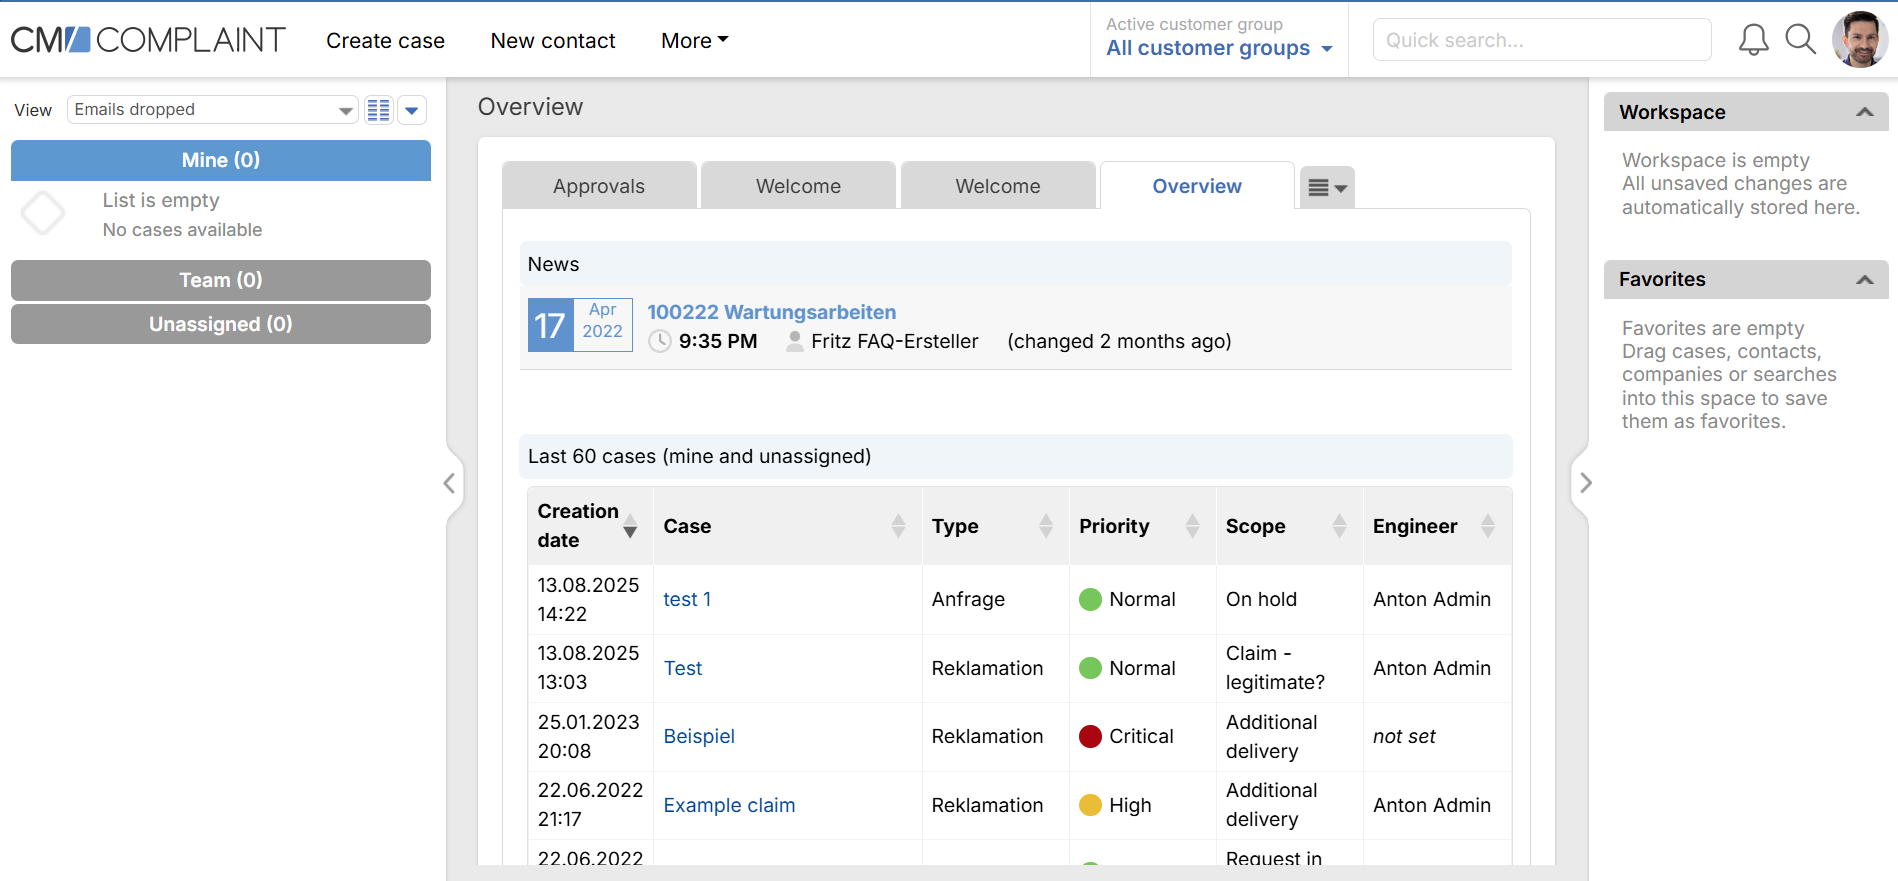The width and height of the screenshot is (1898, 881).
Task: Collapse the Workspace panel
Action: 1865,112
